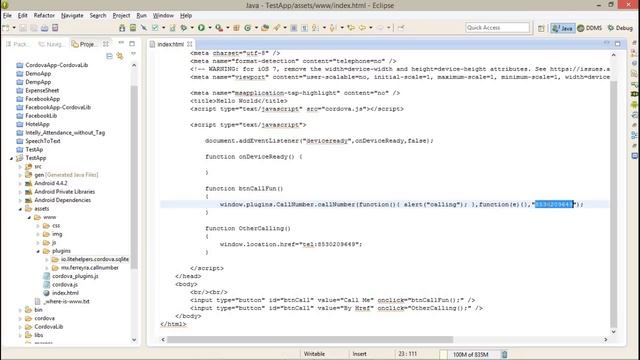The height and width of the screenshot is (360, 640).
Task: Select index.html in project tree
Action: [x=65, y=293]
